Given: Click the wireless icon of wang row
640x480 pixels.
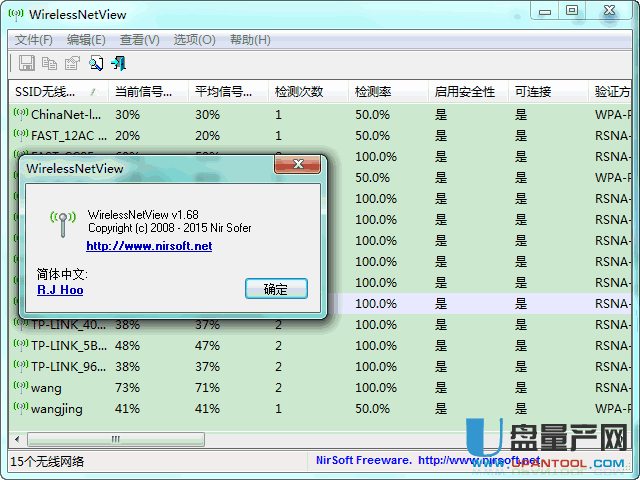Looking at the screenshot, I should click(x=21, y=386).
